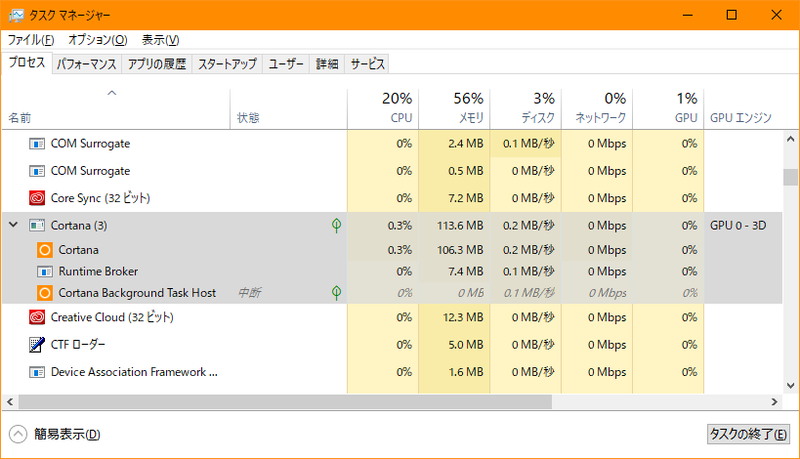The height and width of the screenshot is (459, 800).
Task: Select the Creative Cloud (32 ビット) row
Action: pyautogui.click(x=392, y=317)
